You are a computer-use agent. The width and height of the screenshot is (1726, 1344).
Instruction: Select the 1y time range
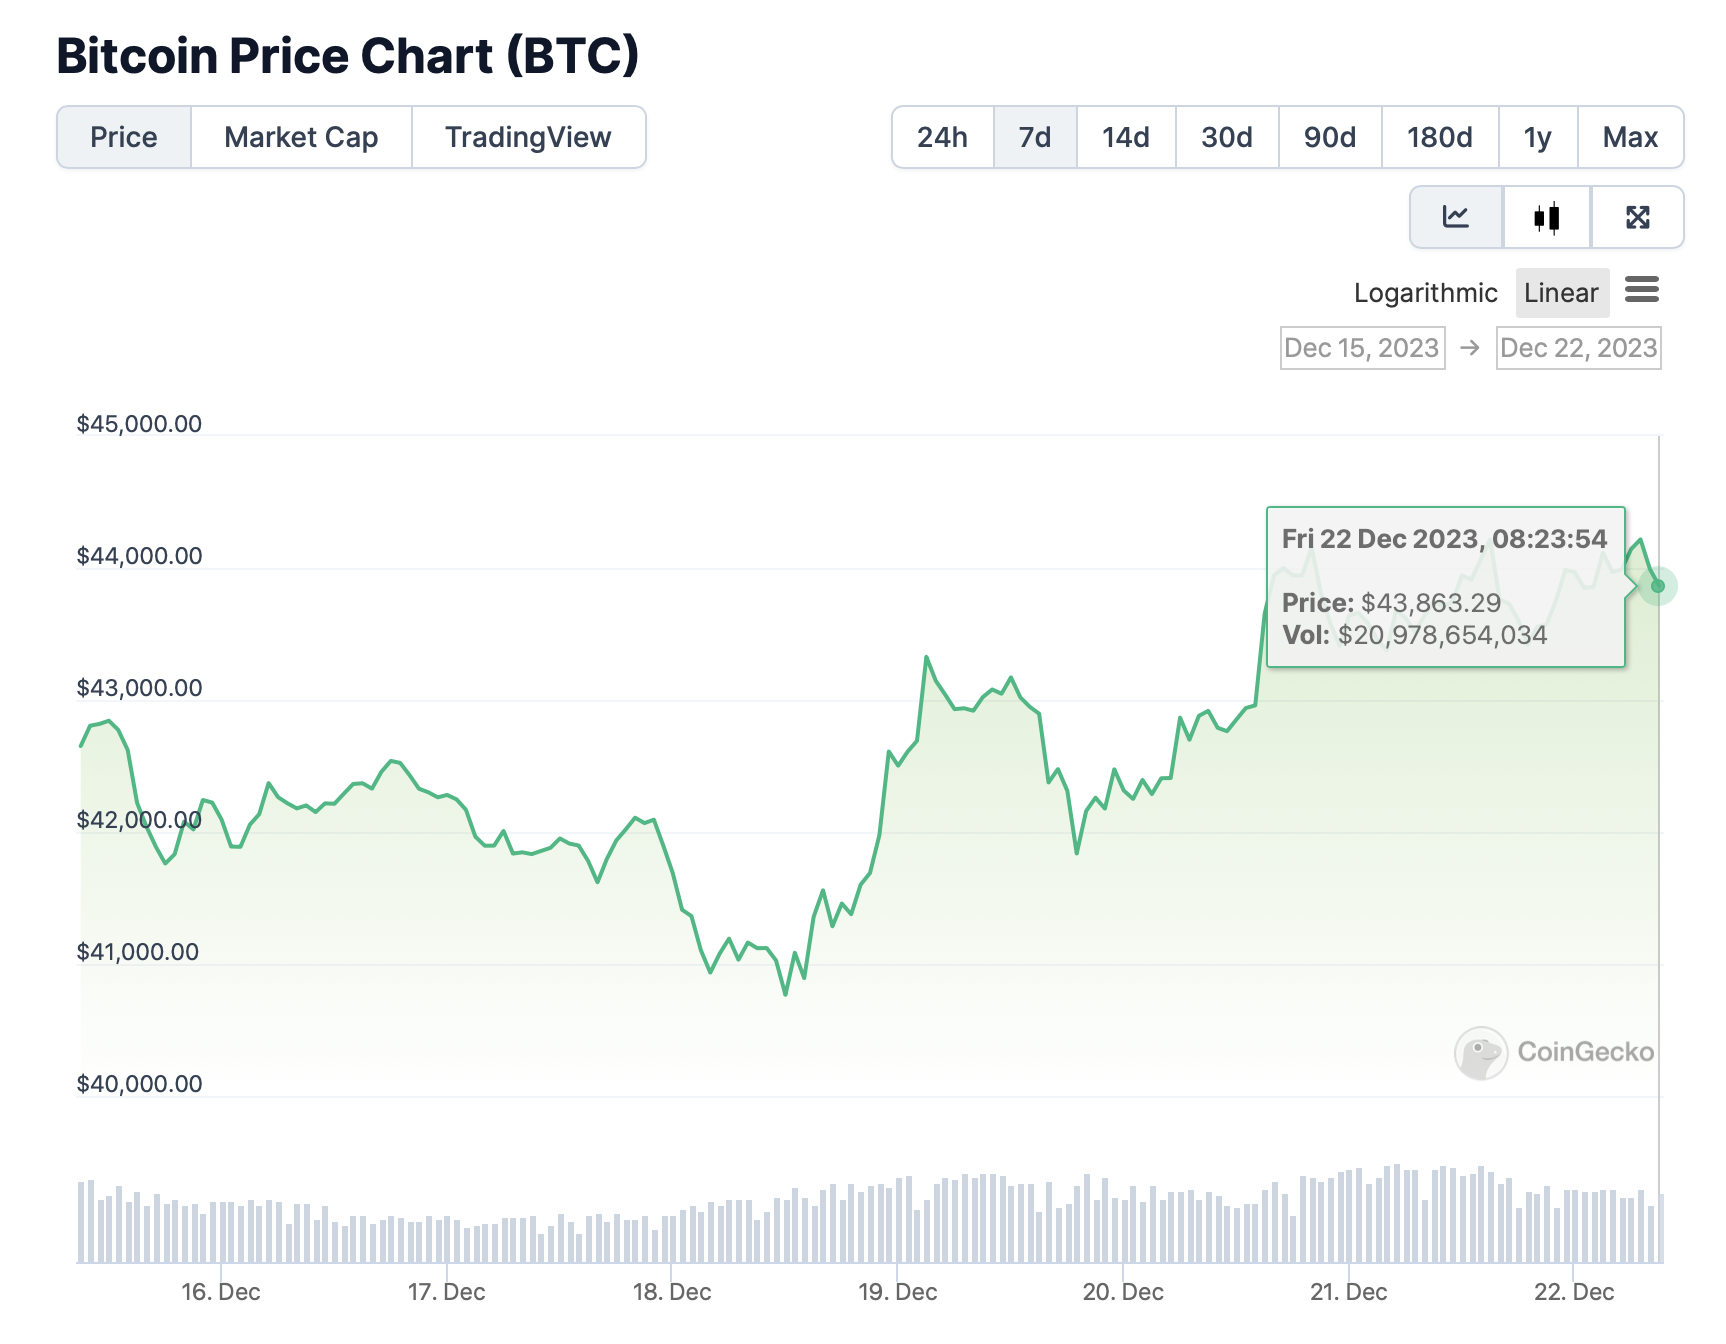[1538, 137]
